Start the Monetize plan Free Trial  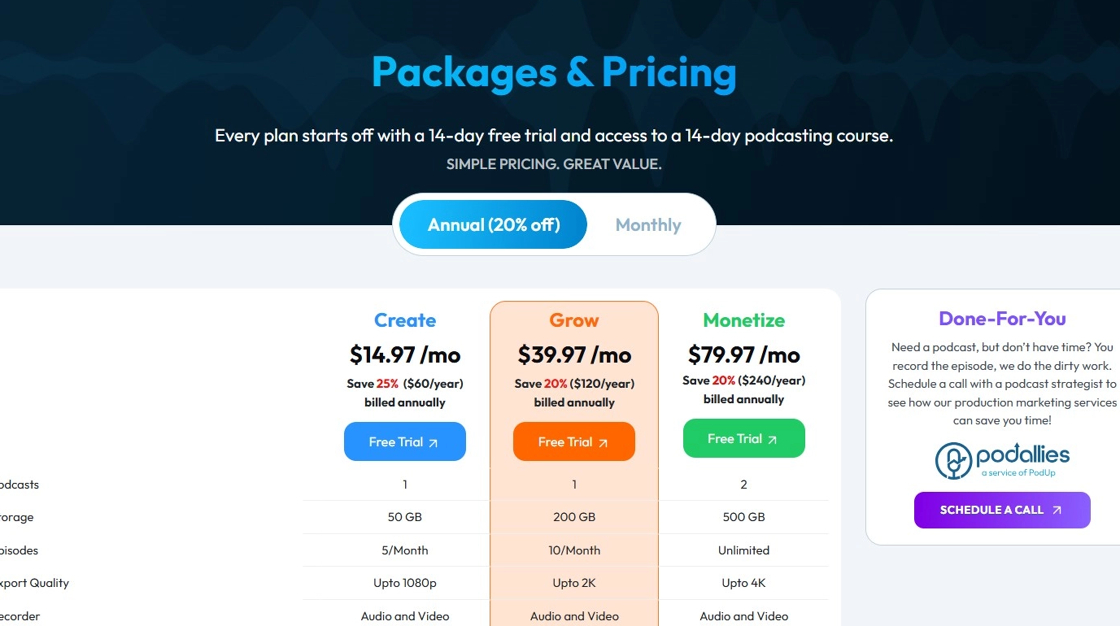point(744,438)
